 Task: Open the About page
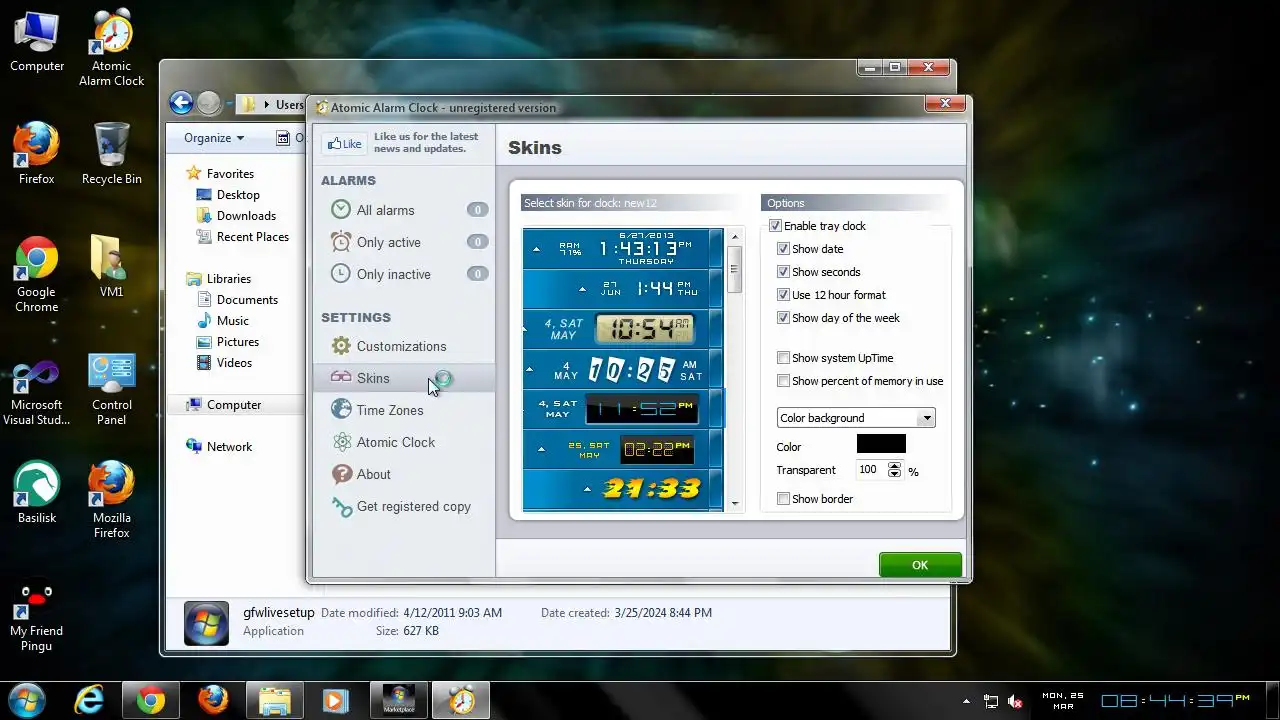tap(404, 474)
